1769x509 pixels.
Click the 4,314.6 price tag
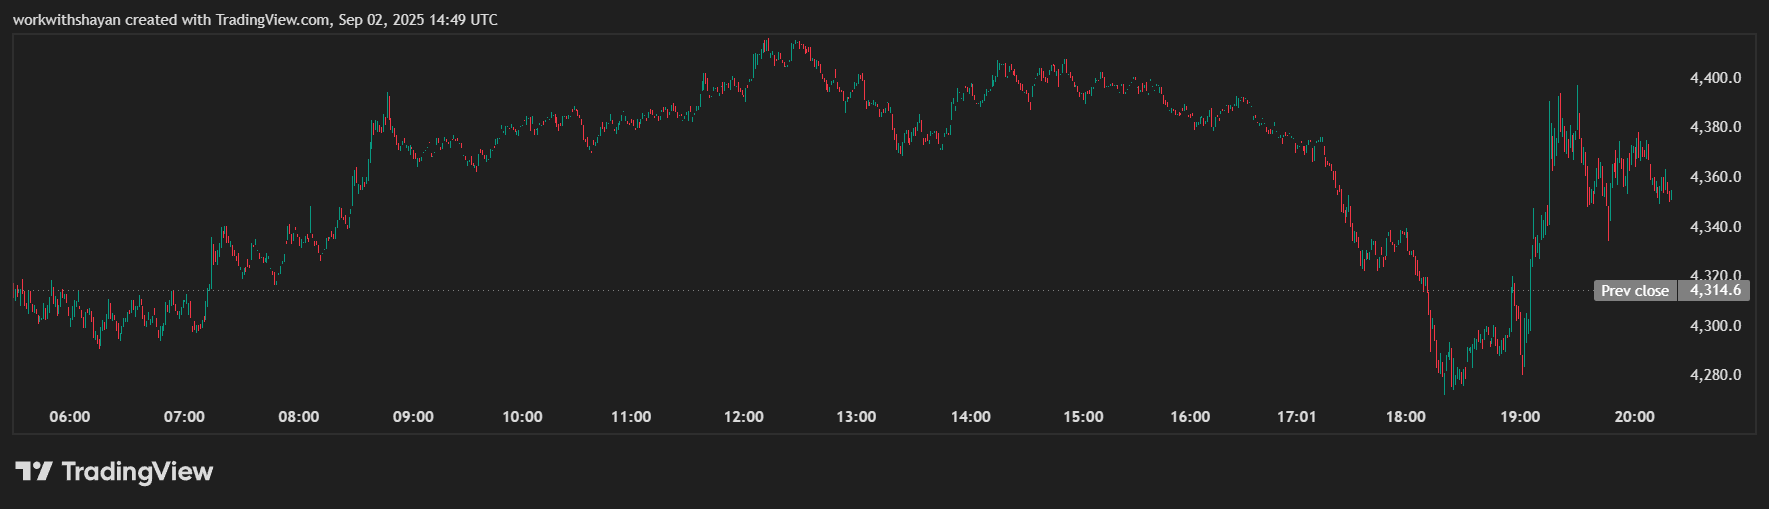(x=1714, y=291)
